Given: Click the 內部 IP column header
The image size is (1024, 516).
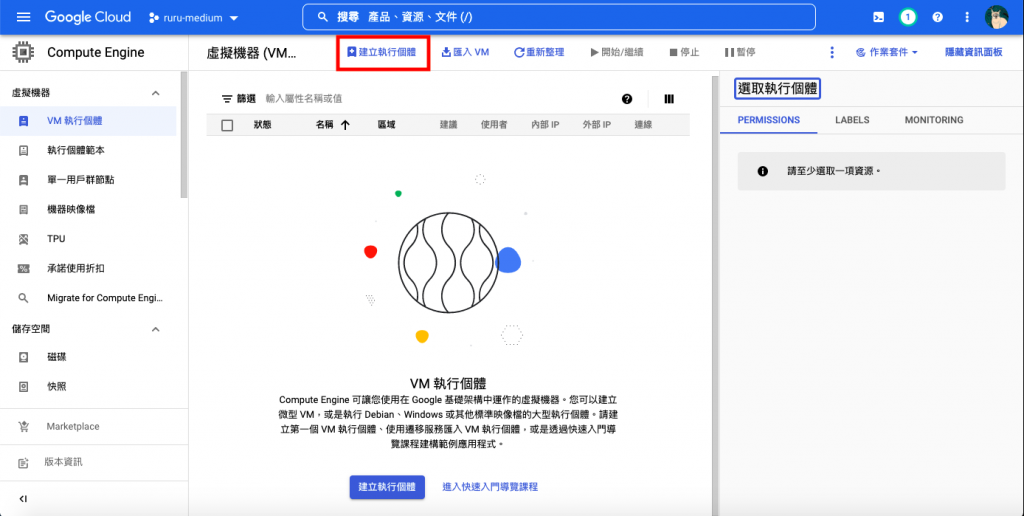Looking at the screenshot, I should tap(545, 125).
